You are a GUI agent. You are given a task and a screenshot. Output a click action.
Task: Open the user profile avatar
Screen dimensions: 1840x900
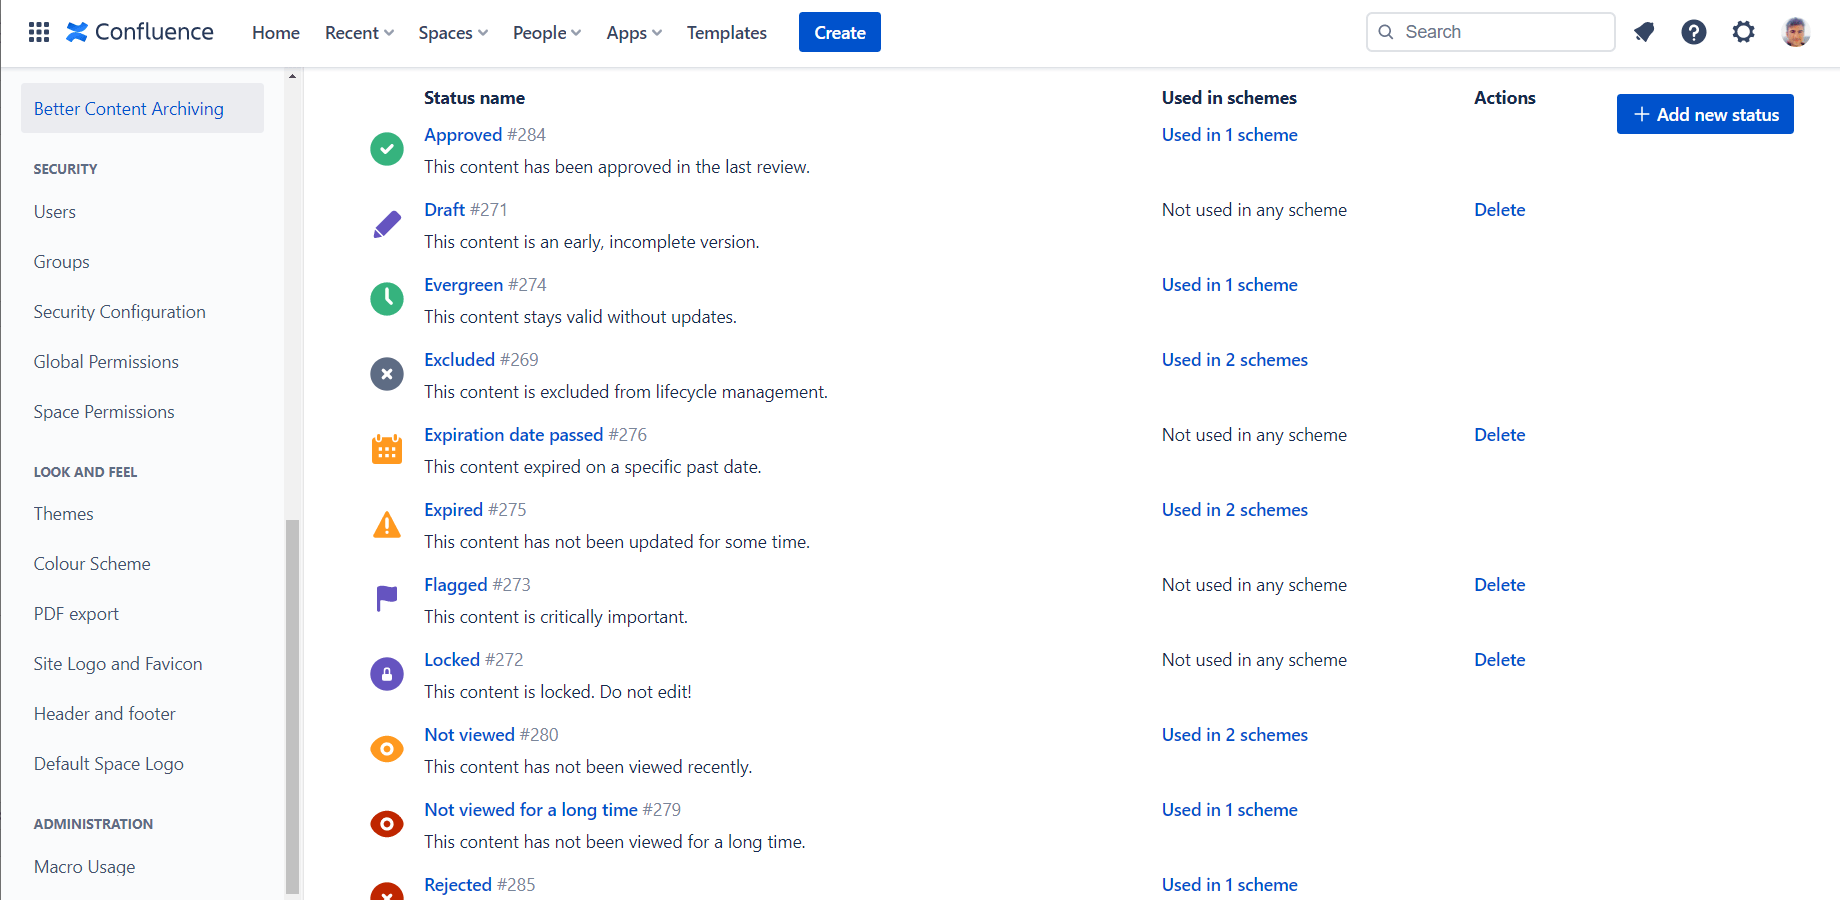click(1795, 32)
